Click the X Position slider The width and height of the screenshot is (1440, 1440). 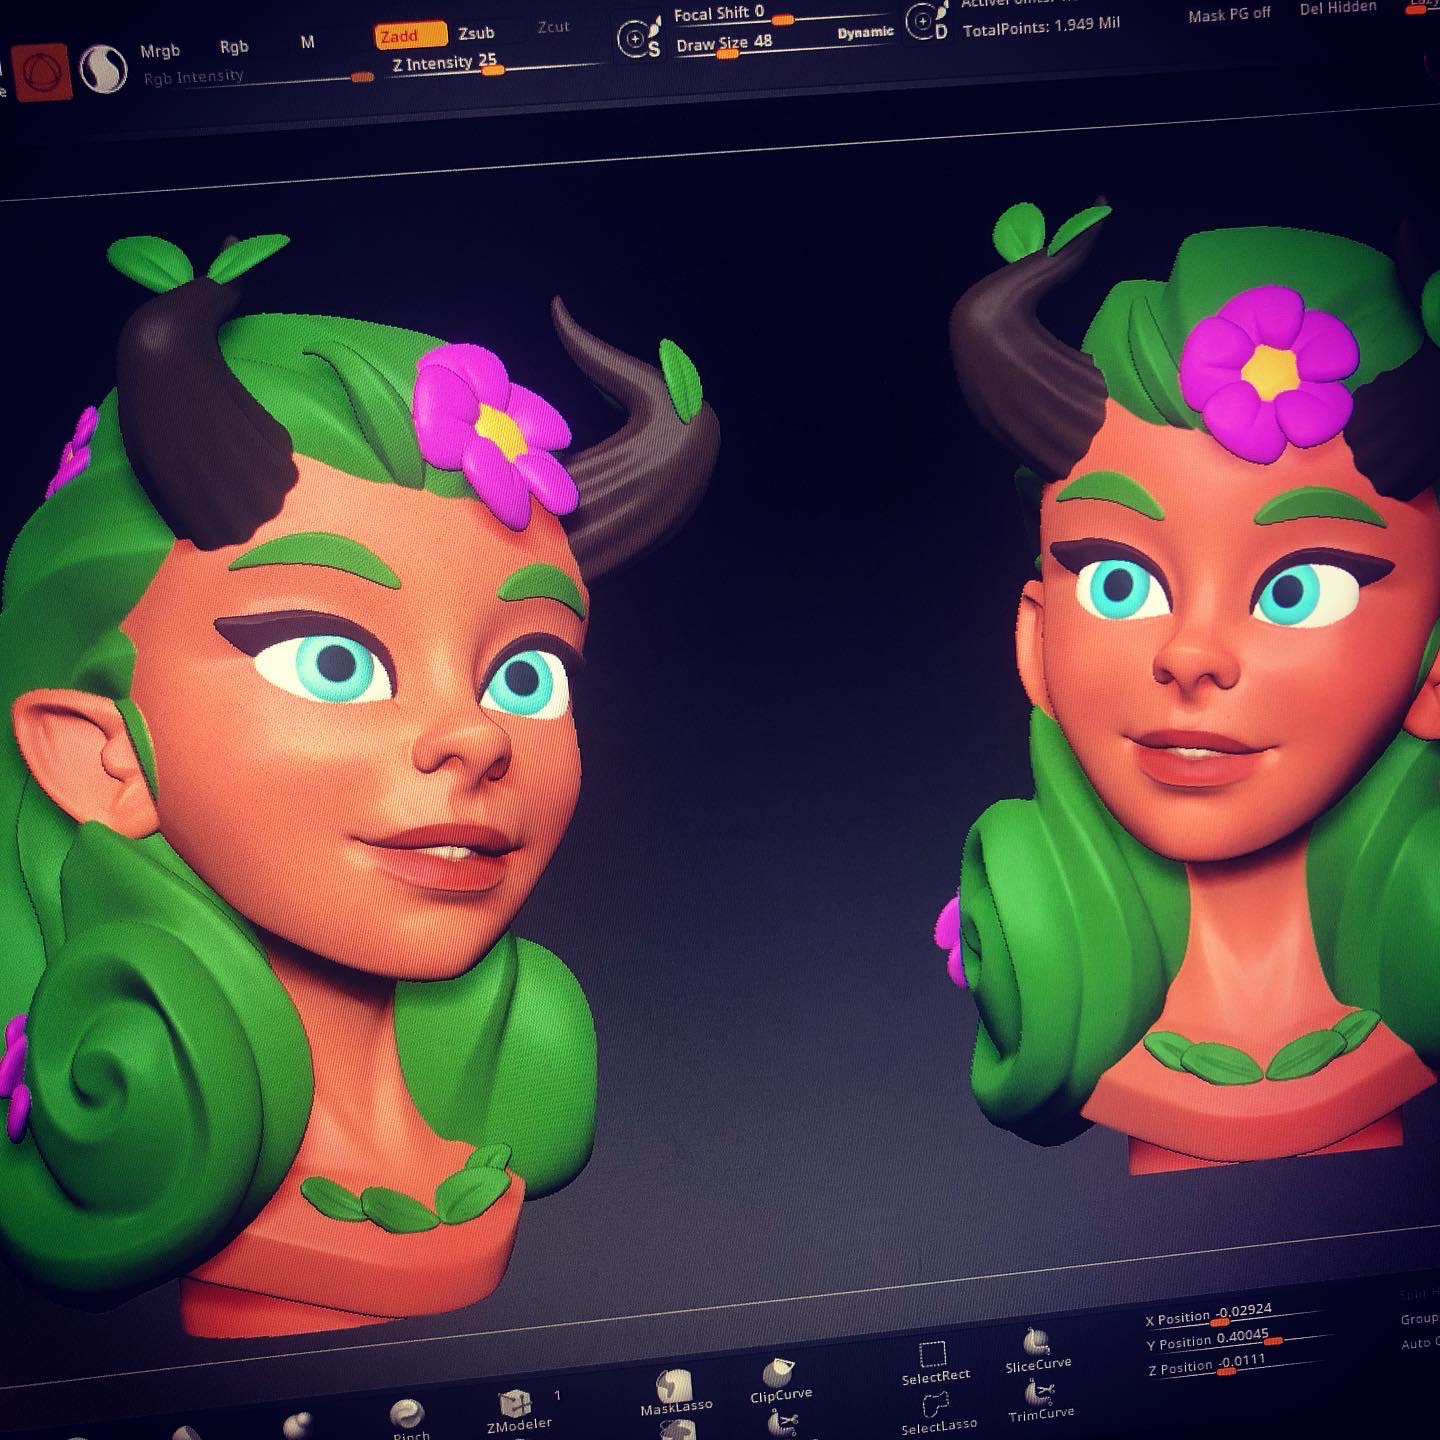pos(1235,1318)
